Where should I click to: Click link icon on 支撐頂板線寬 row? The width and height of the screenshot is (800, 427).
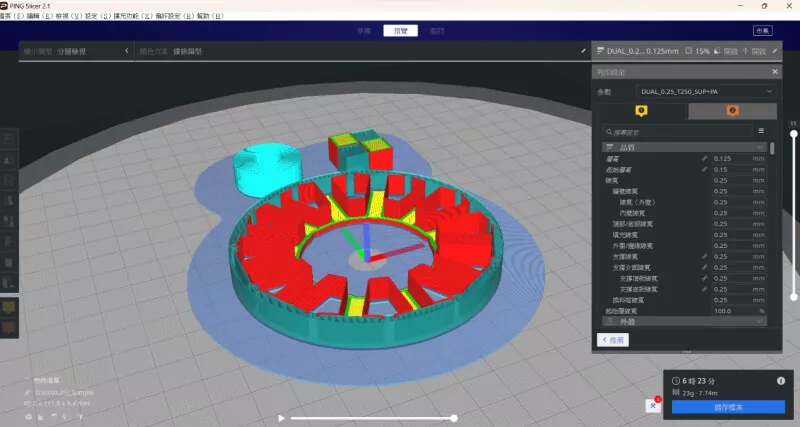[705, 279]
